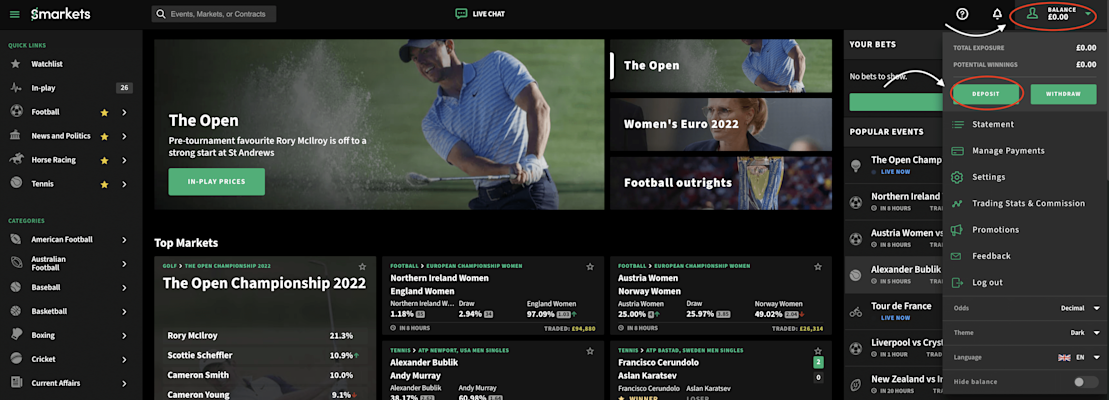Click the Log out door icon
The image size is (1109, 400).
958,282
